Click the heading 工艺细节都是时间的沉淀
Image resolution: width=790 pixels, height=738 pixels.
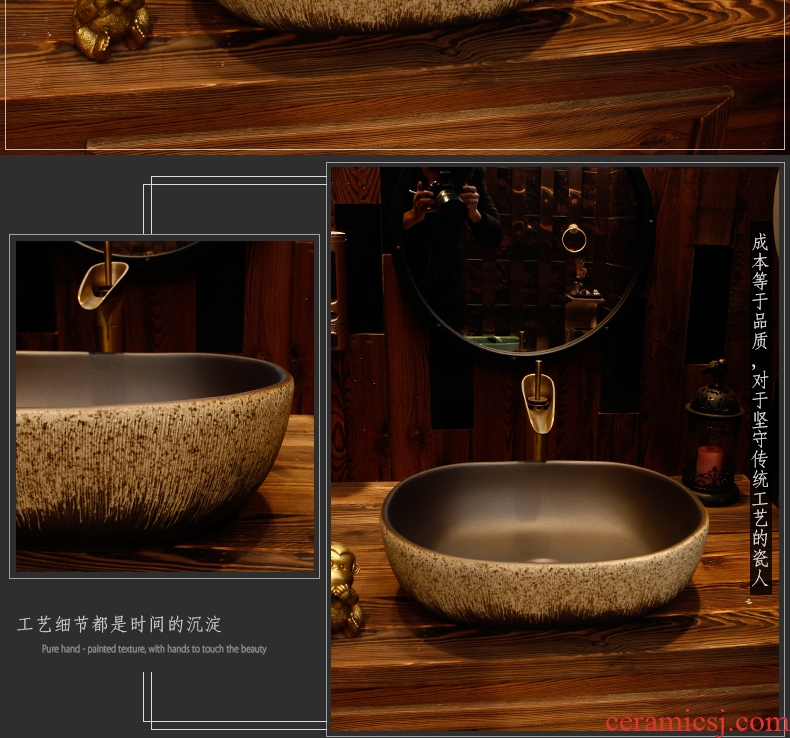coord(120,625)
